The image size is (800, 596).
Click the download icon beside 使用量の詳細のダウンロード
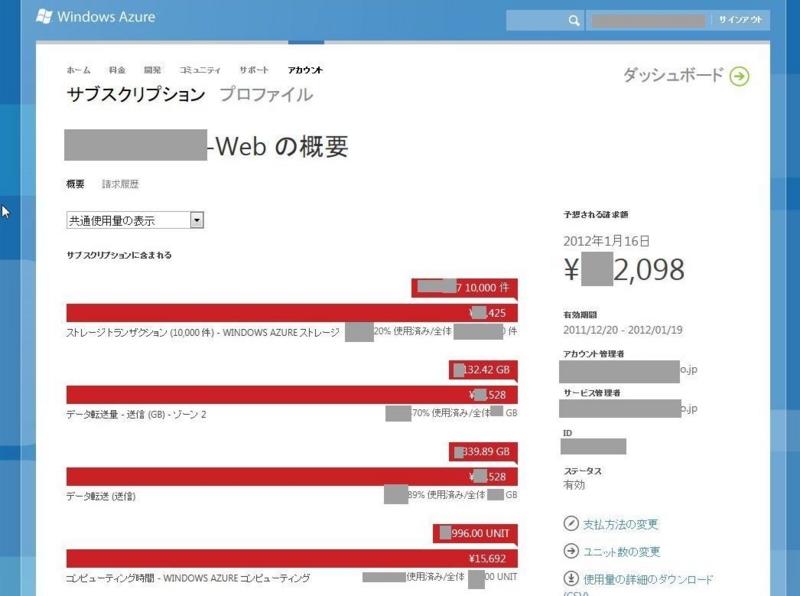(x=570, y=579)
